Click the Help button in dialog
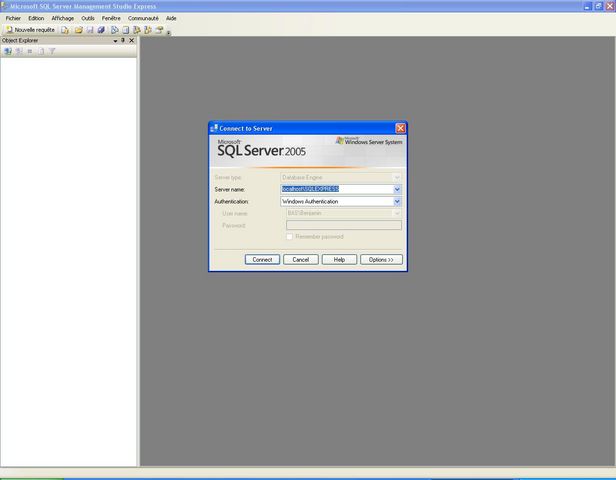Image resolution: width=616 pixels, height=480 pixels. [339, 259]
